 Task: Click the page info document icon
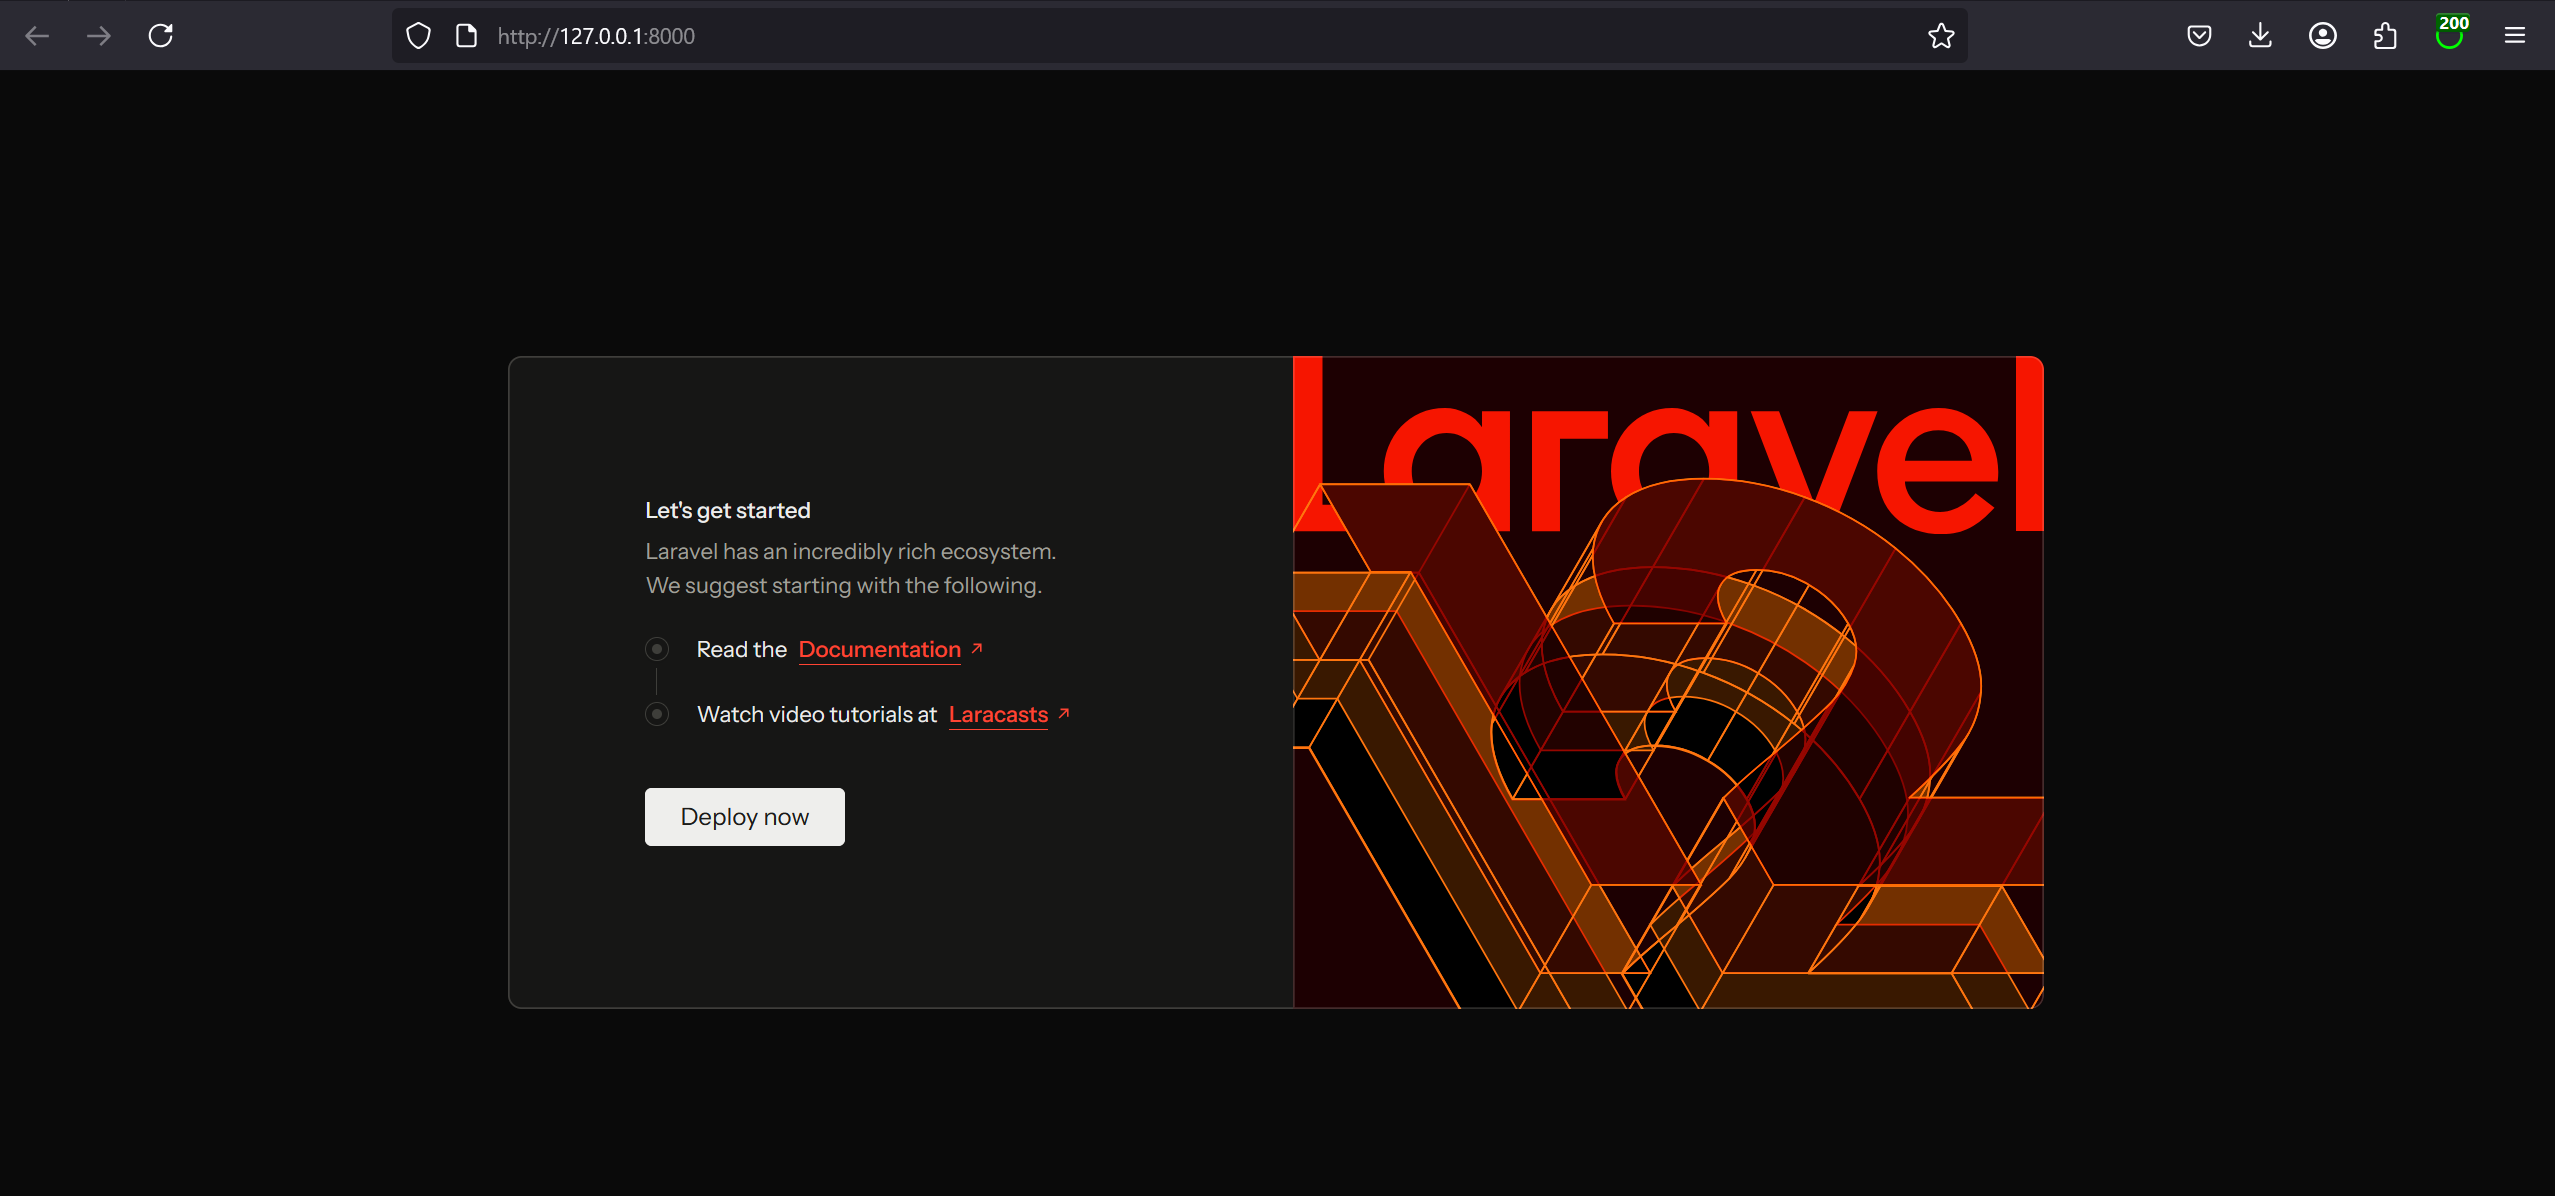click(x=466, y=36)
